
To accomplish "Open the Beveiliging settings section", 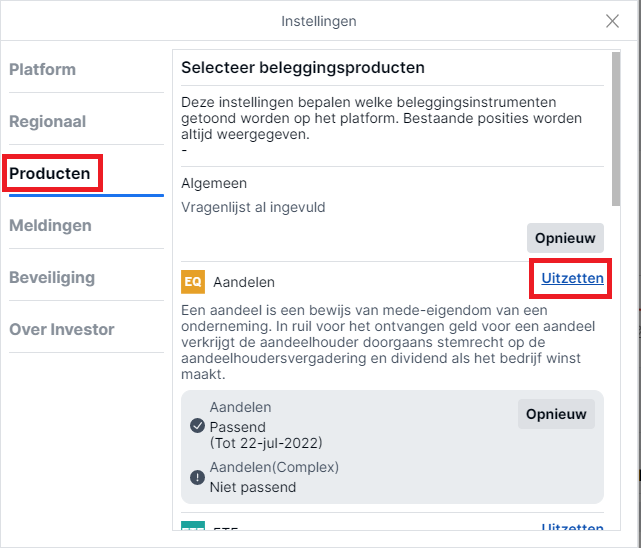I will tap(52, 277).
